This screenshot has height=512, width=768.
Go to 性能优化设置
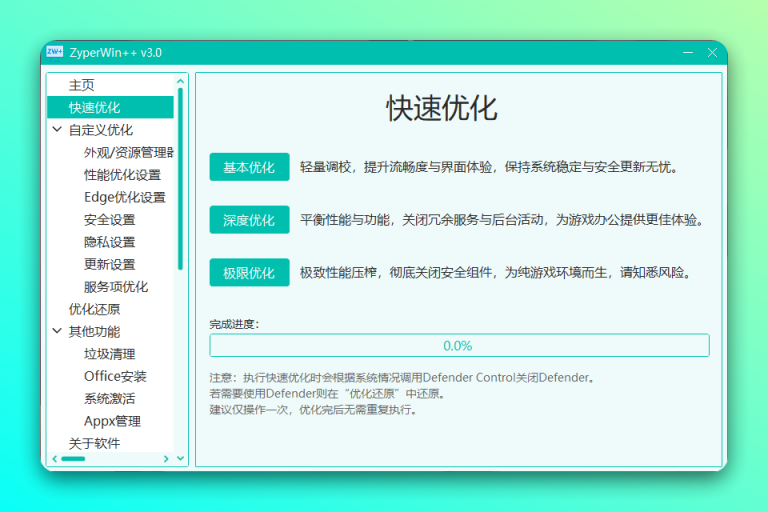122,175
